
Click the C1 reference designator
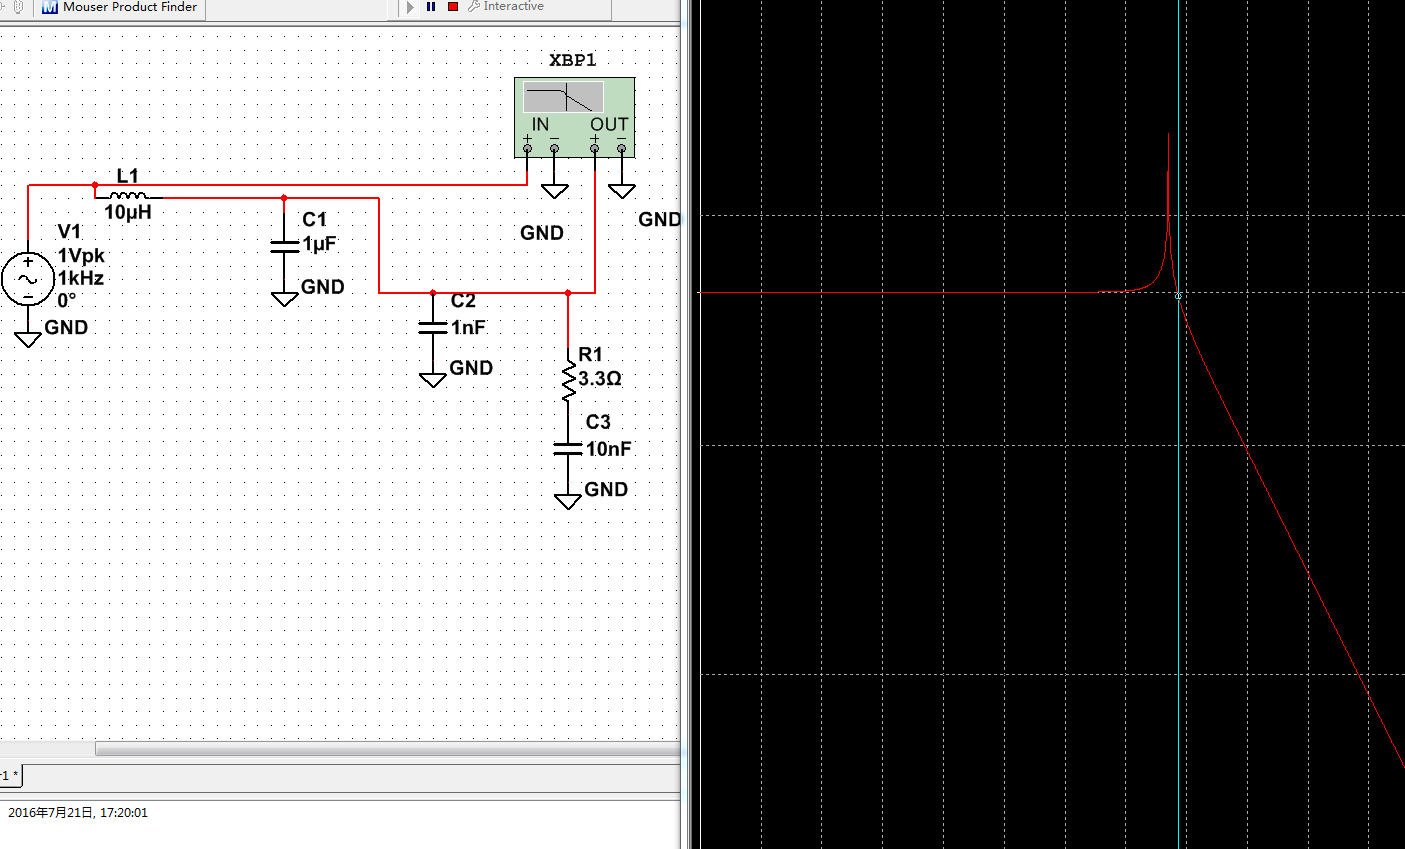click(315, 220)
